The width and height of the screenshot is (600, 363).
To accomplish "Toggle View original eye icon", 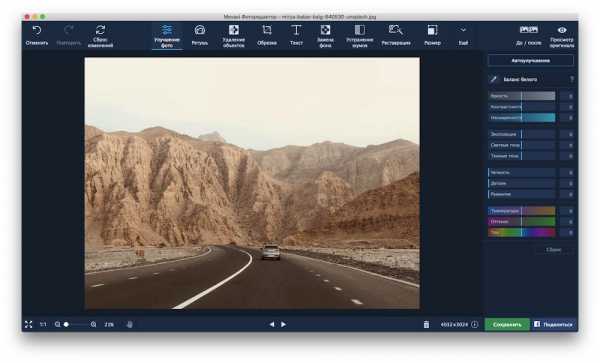I will pos(562,30).
